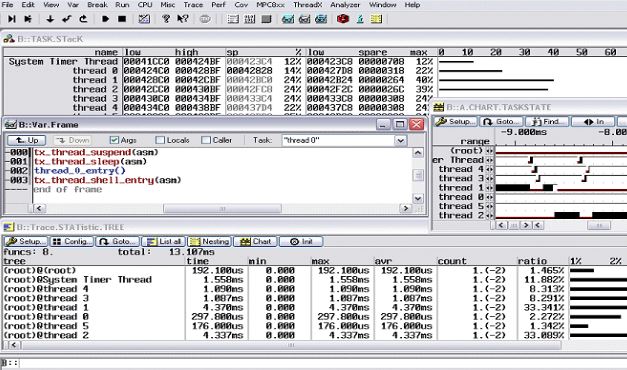627x370 pixels.
Task: Click the List all button
Action: tap(164, 242)
